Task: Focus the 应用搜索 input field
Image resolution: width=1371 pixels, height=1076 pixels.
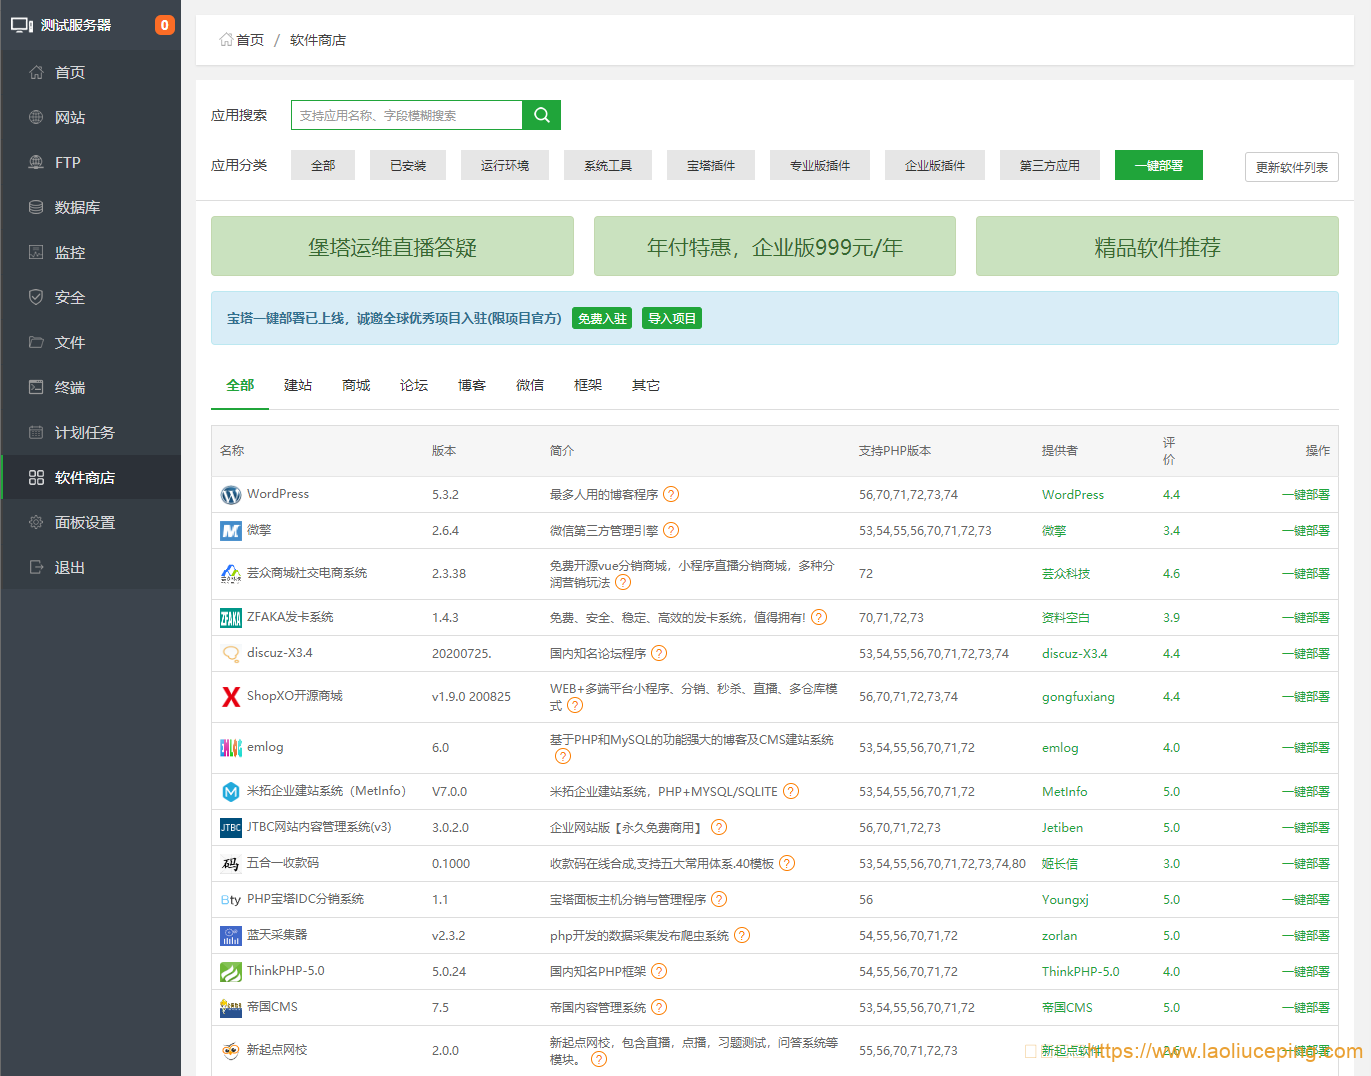Action: pos(407,115)
